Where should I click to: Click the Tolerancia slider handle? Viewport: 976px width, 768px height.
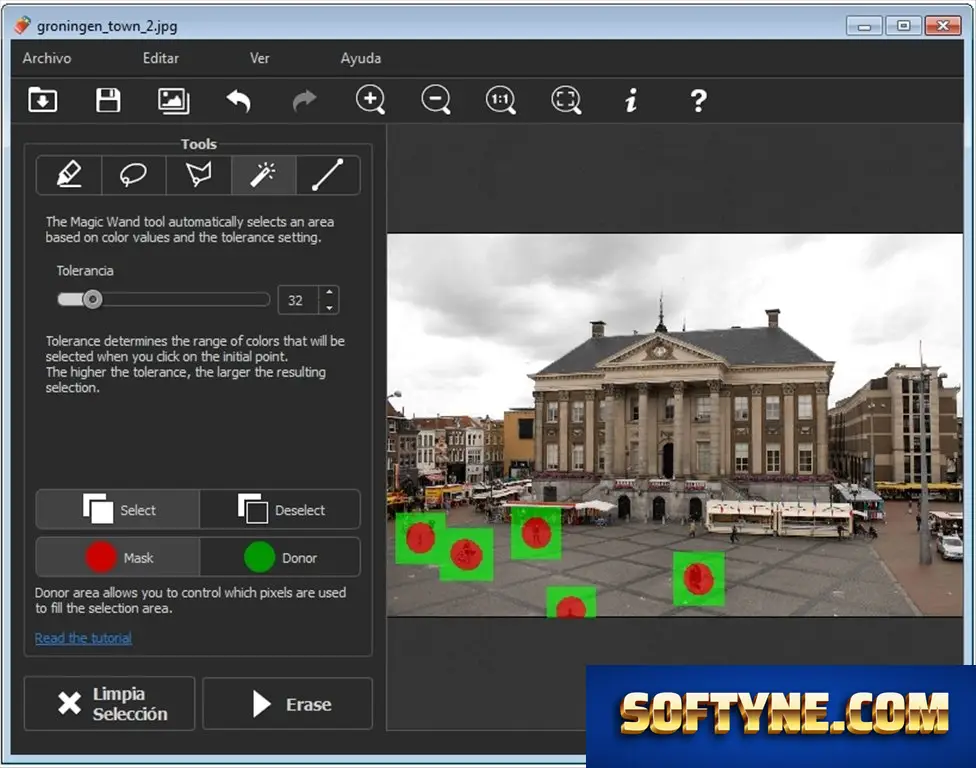(x=93, y=300)
